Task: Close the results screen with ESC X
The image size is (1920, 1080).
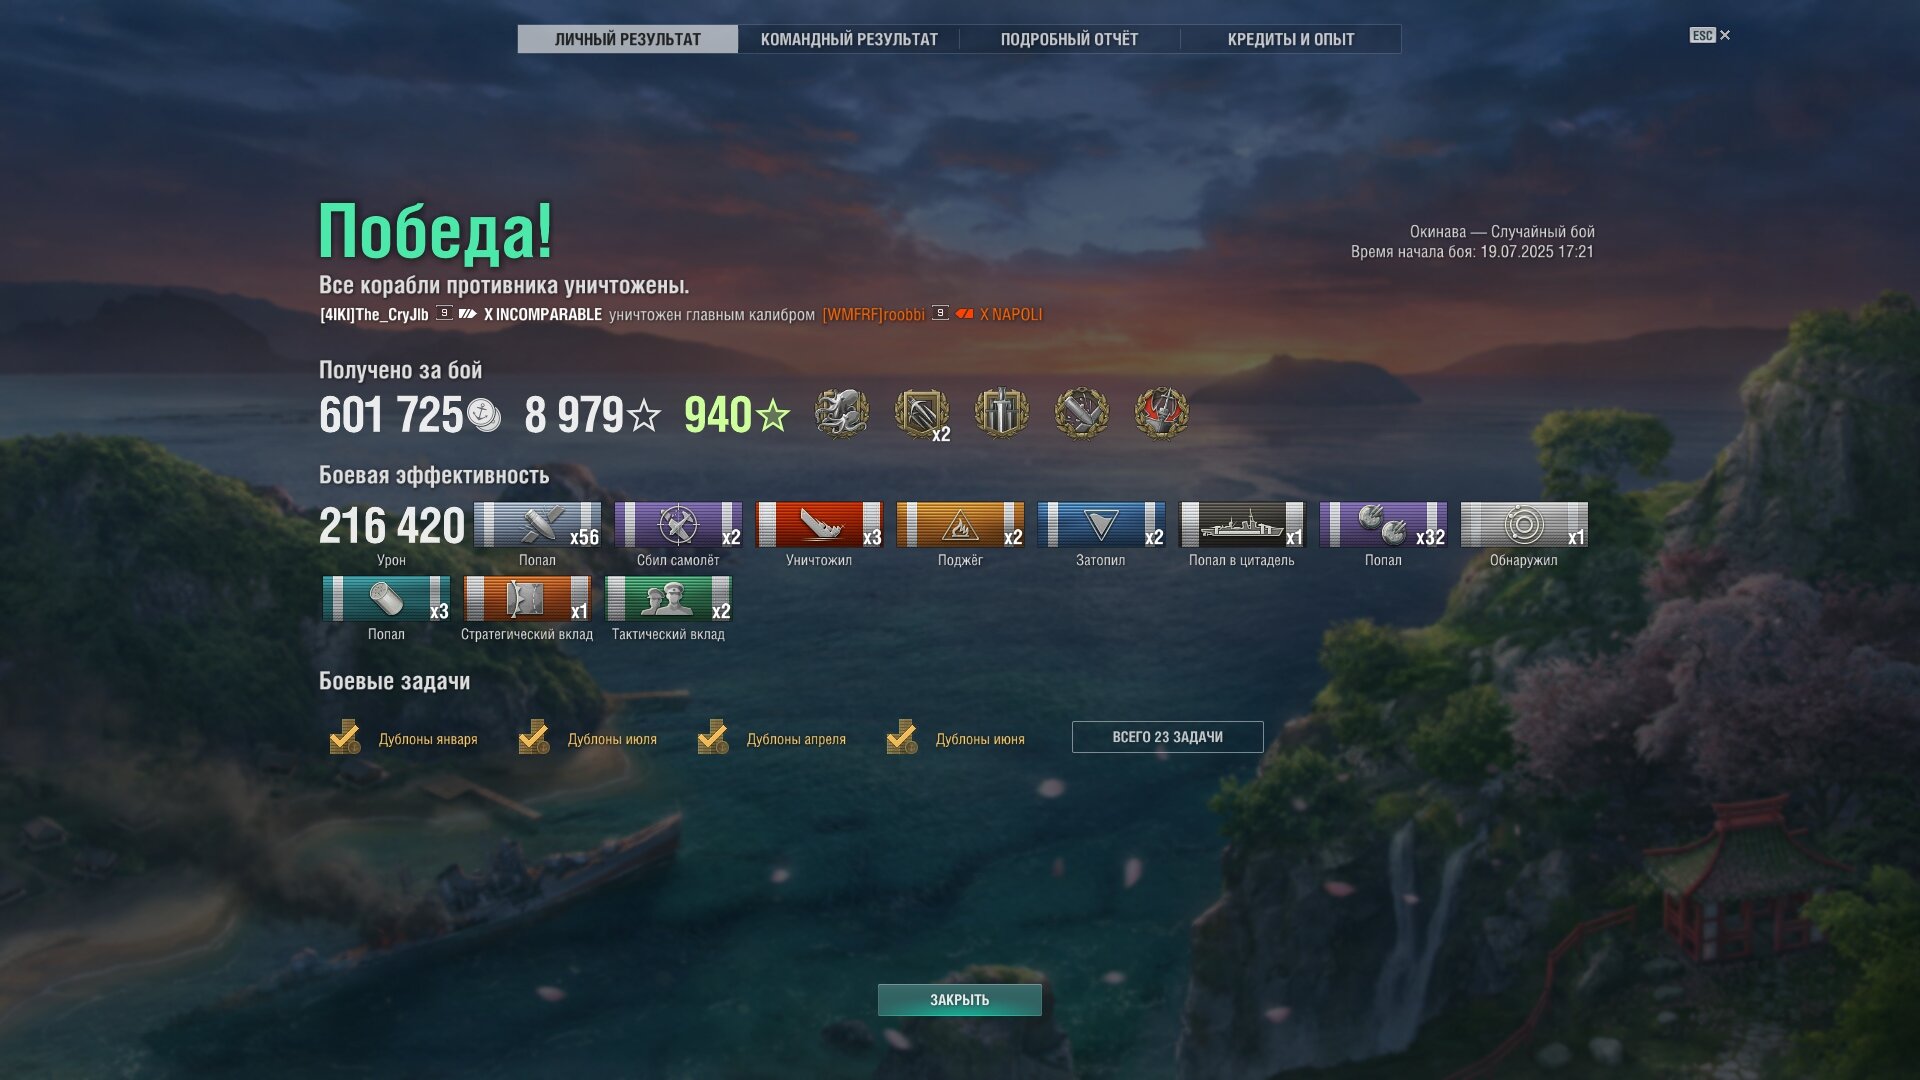Action: [1710, 35]
